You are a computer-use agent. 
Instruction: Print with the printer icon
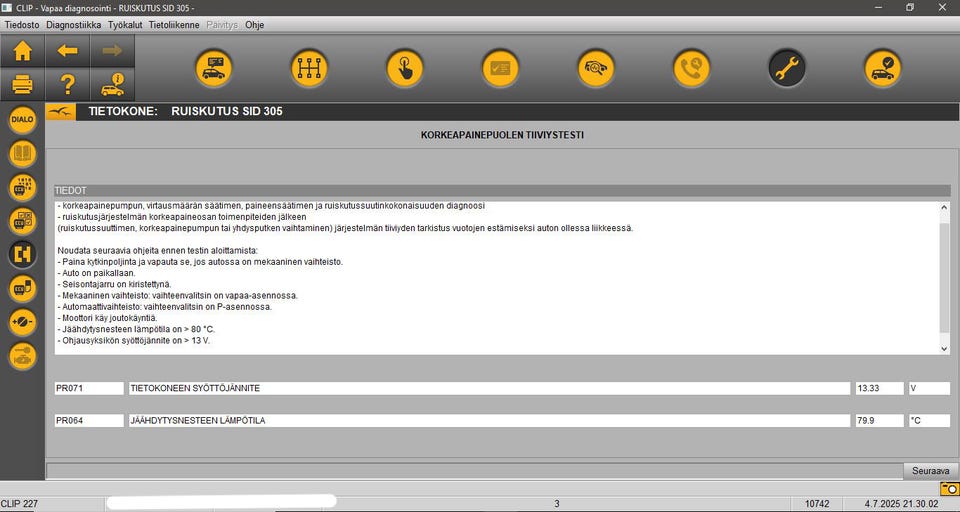pos(23,85)
